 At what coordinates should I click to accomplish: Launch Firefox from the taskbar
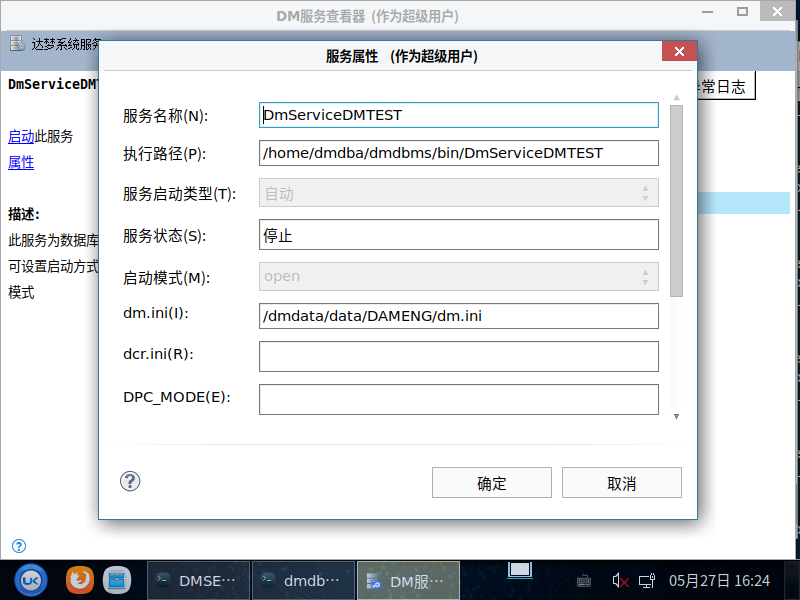tap(80, 581)
